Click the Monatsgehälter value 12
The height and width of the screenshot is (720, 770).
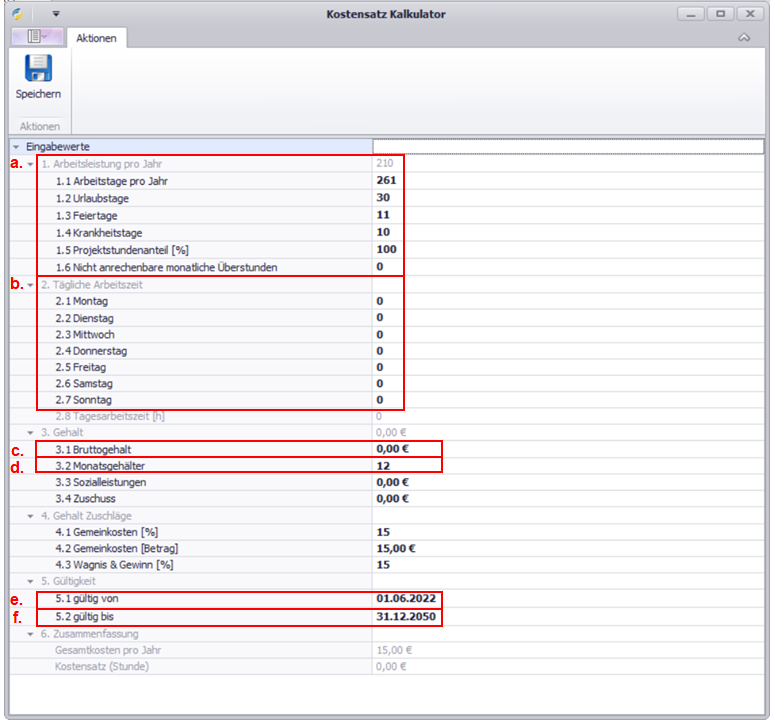(405, 466)
